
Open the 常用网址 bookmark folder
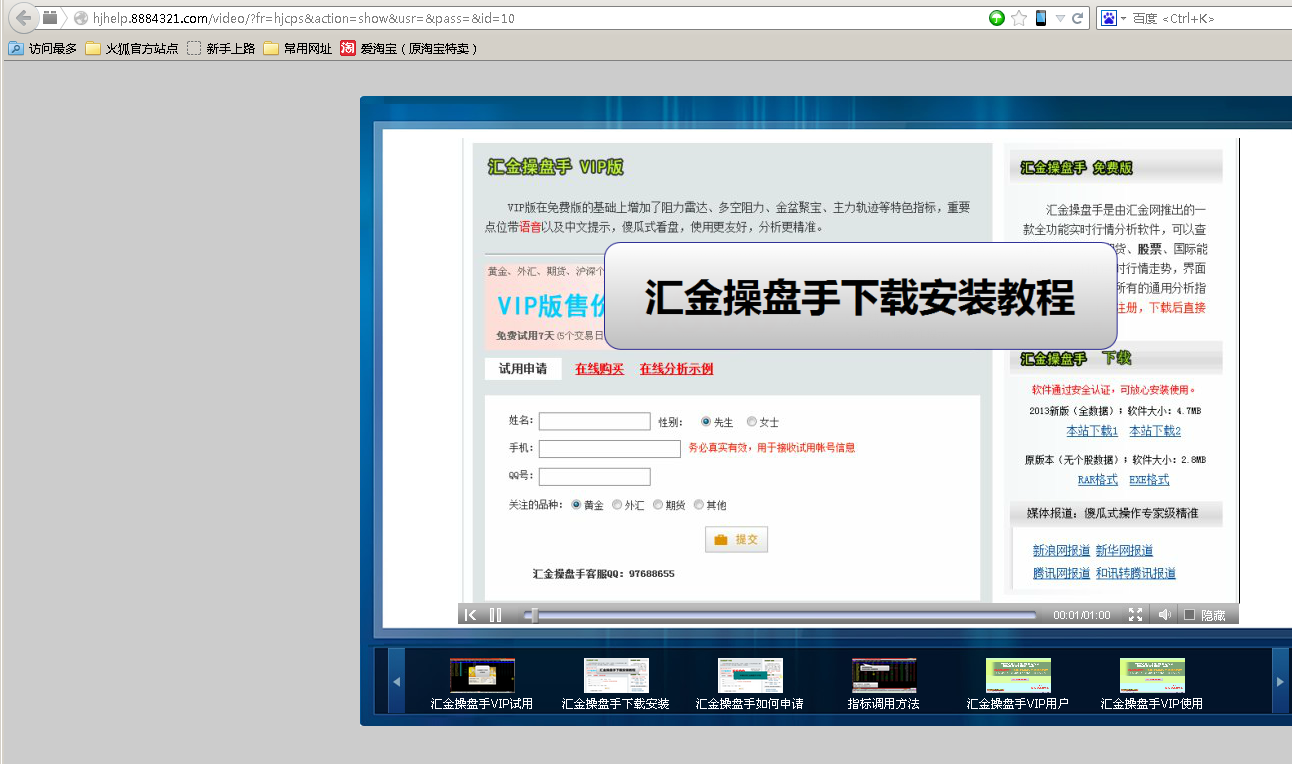(x=298, y=48)
